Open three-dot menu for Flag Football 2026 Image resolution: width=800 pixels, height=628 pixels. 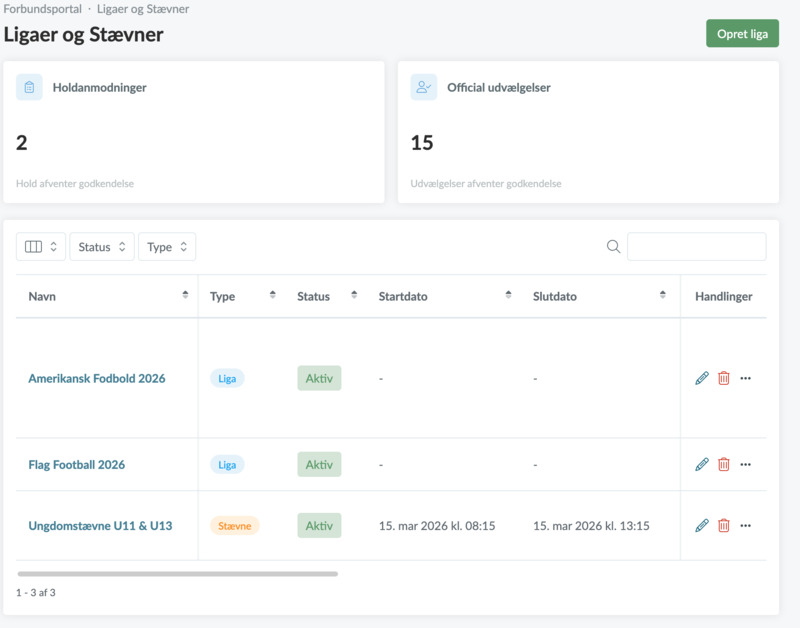(x=745, y=465)
